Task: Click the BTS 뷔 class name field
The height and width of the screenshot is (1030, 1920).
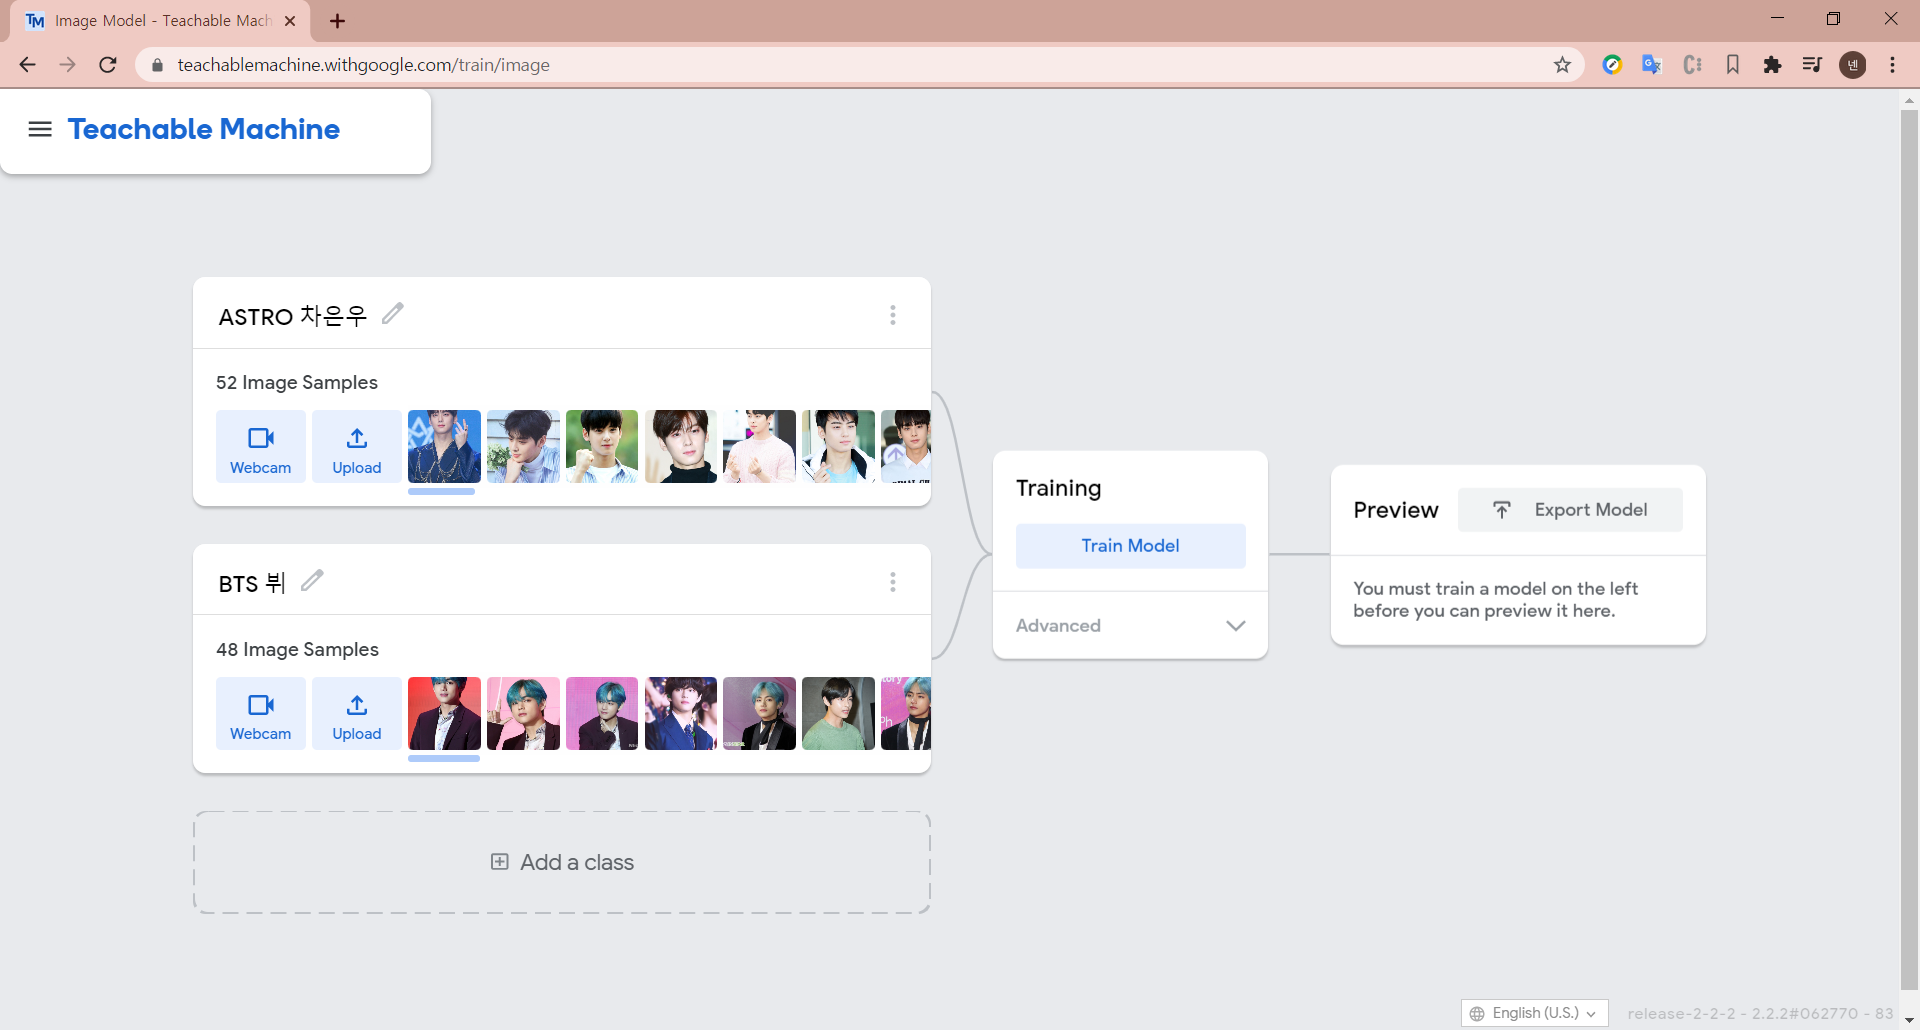Action: [x=252, y=583]
